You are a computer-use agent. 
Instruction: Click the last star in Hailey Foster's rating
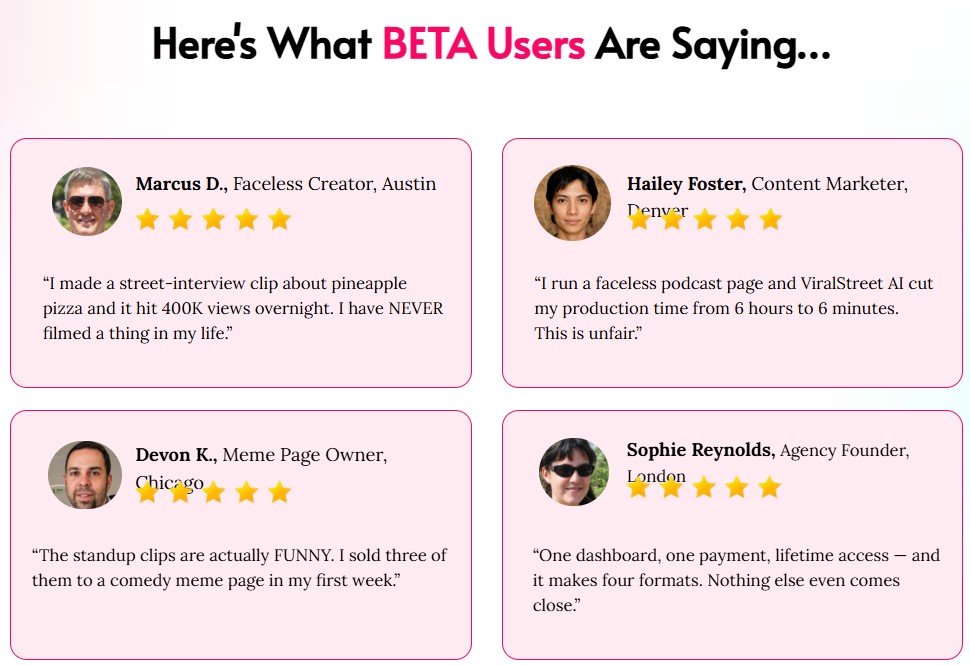pos(770,219)
